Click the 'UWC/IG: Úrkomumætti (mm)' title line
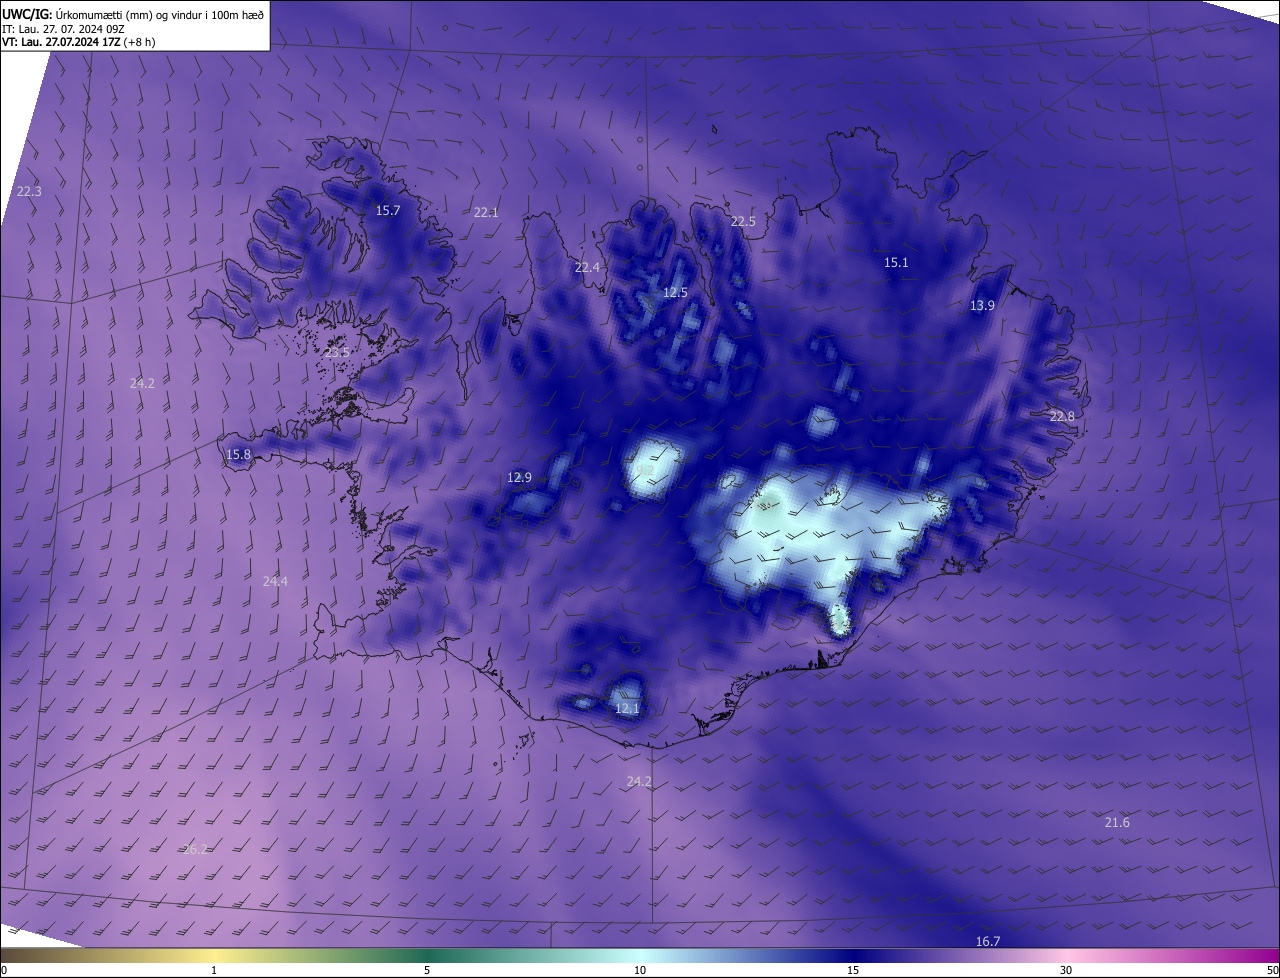This screenshot has height=978, width=1280. [133, 13]
